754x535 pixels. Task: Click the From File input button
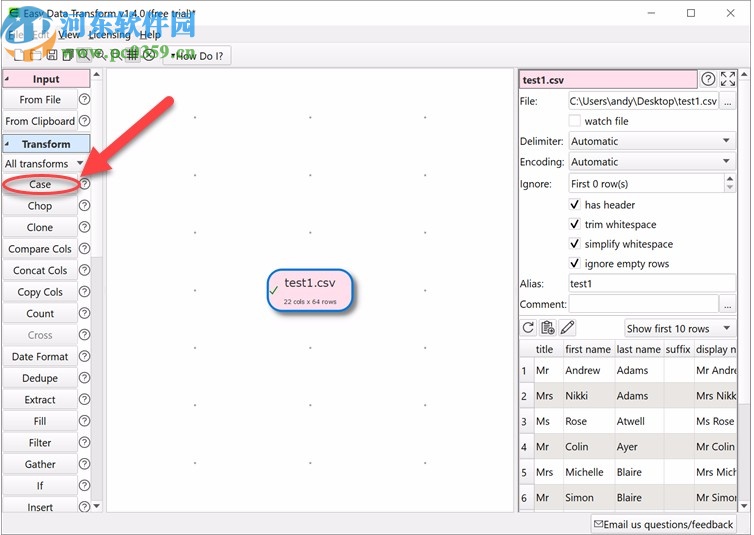[40, 100]
